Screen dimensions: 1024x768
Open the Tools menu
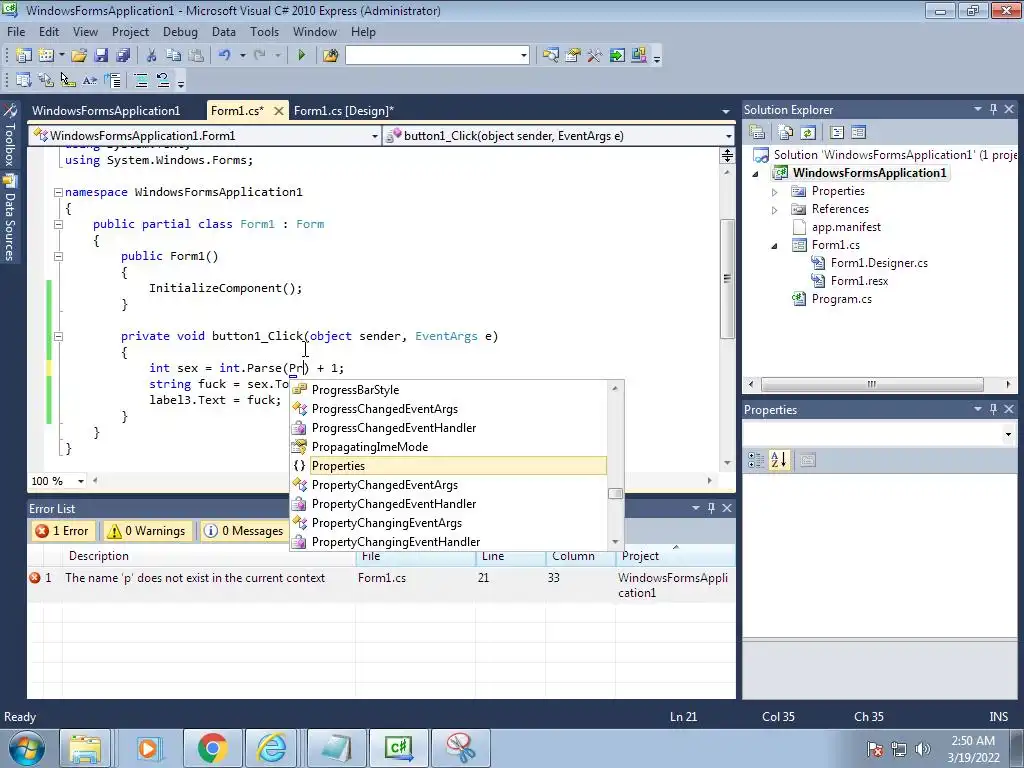[264, 31]
